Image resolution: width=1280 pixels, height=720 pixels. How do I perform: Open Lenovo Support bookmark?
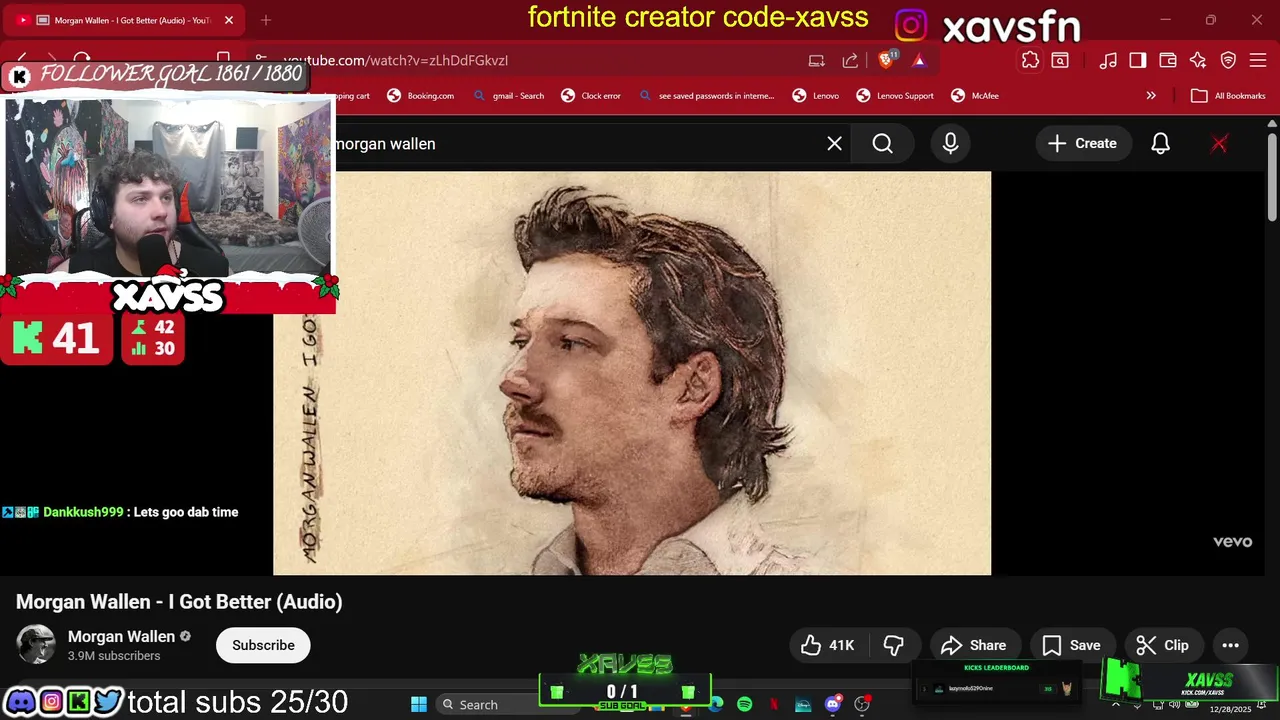click(895, 96)
